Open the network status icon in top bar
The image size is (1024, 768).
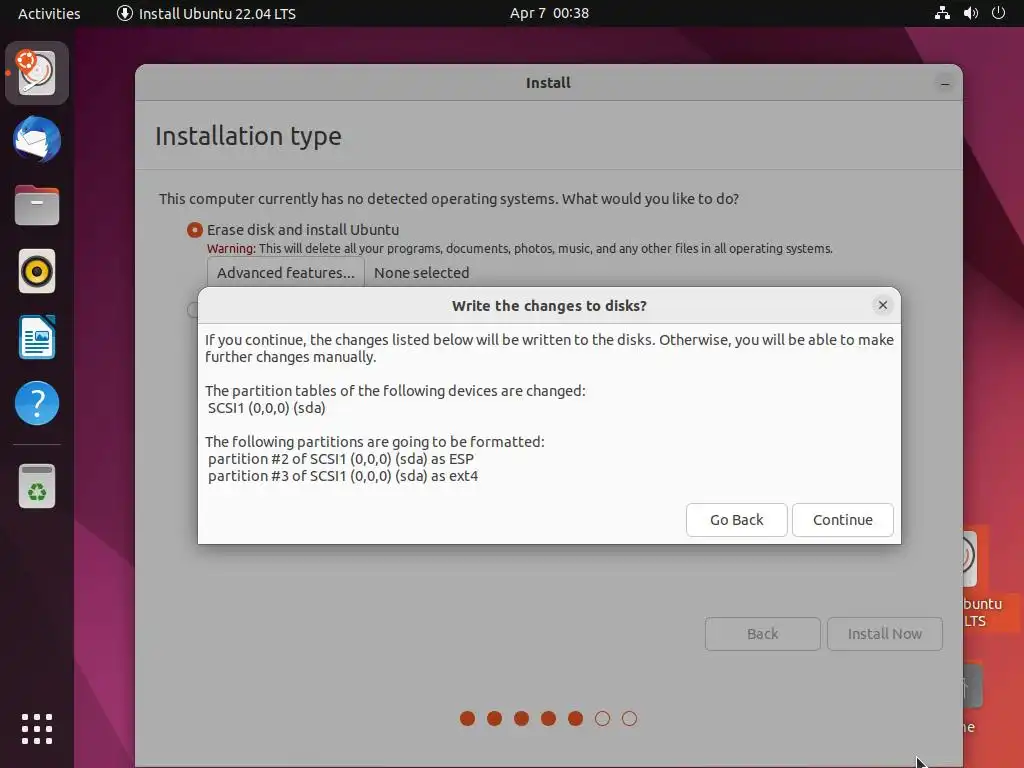click(942, 13)
